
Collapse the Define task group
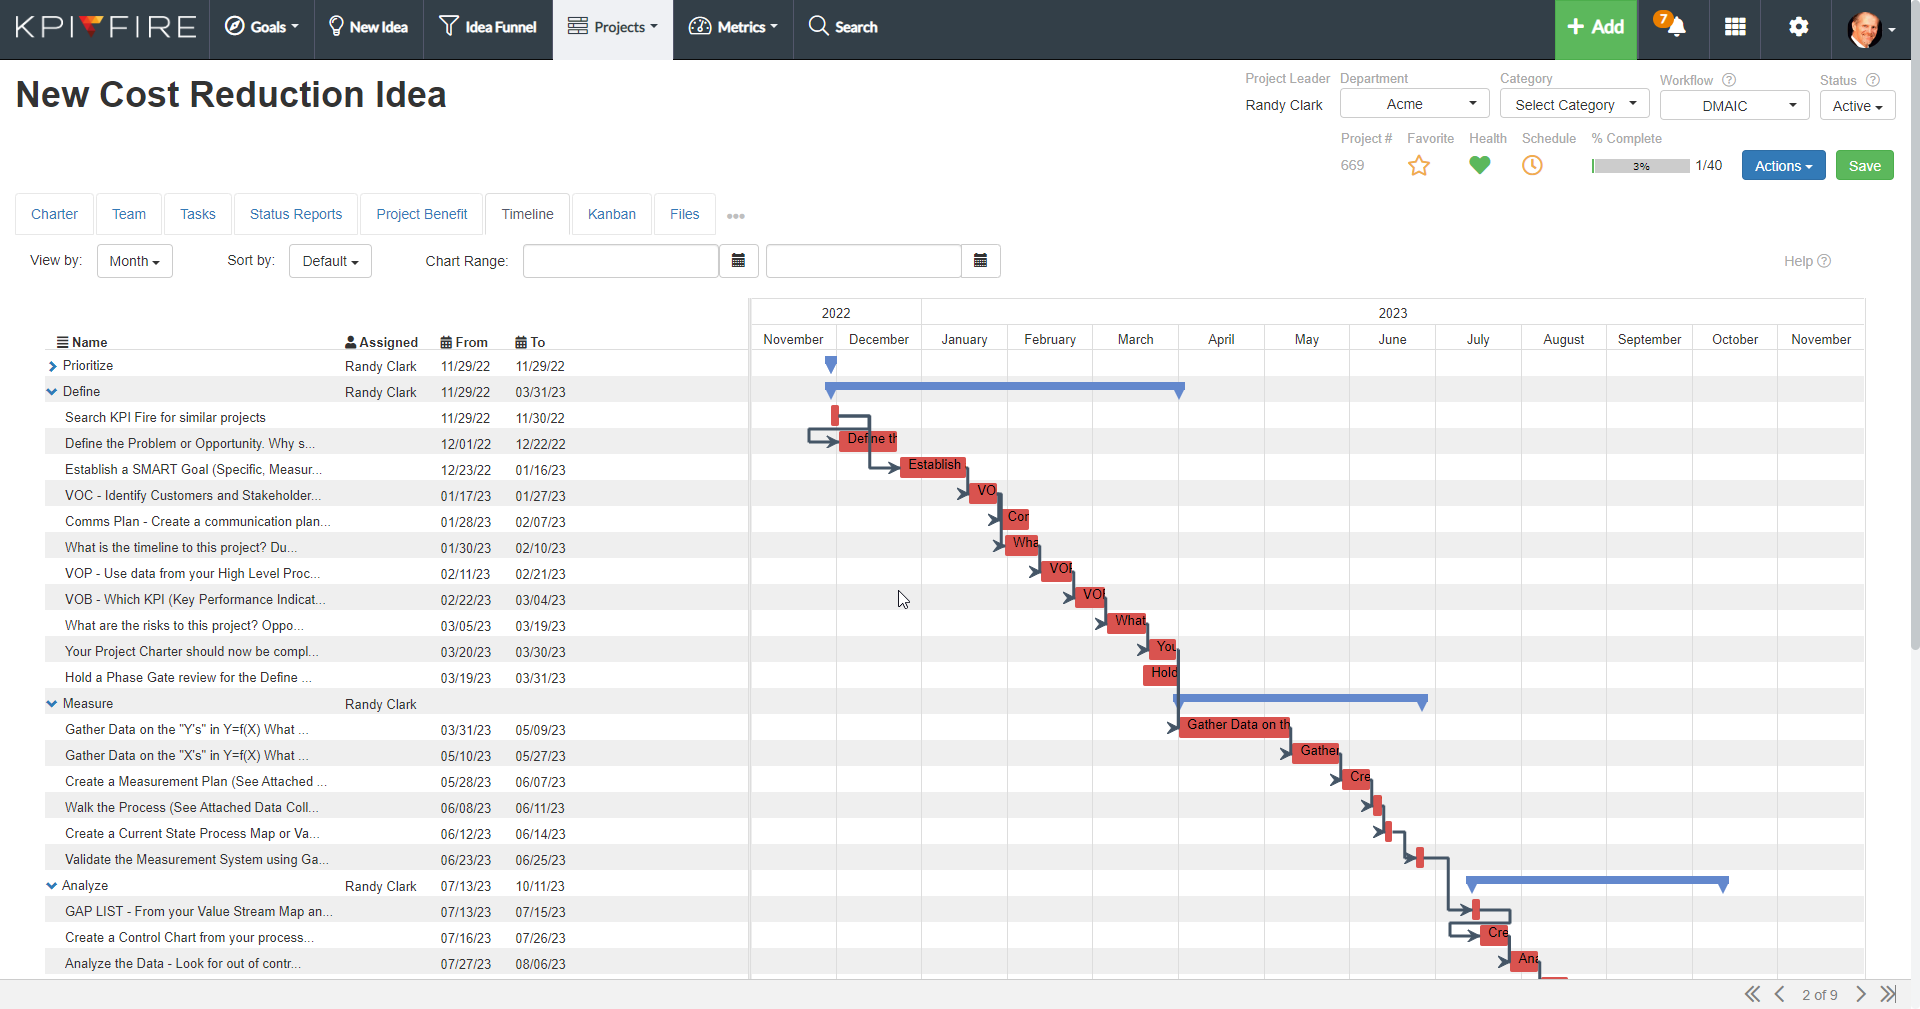(x=51, y=391)
